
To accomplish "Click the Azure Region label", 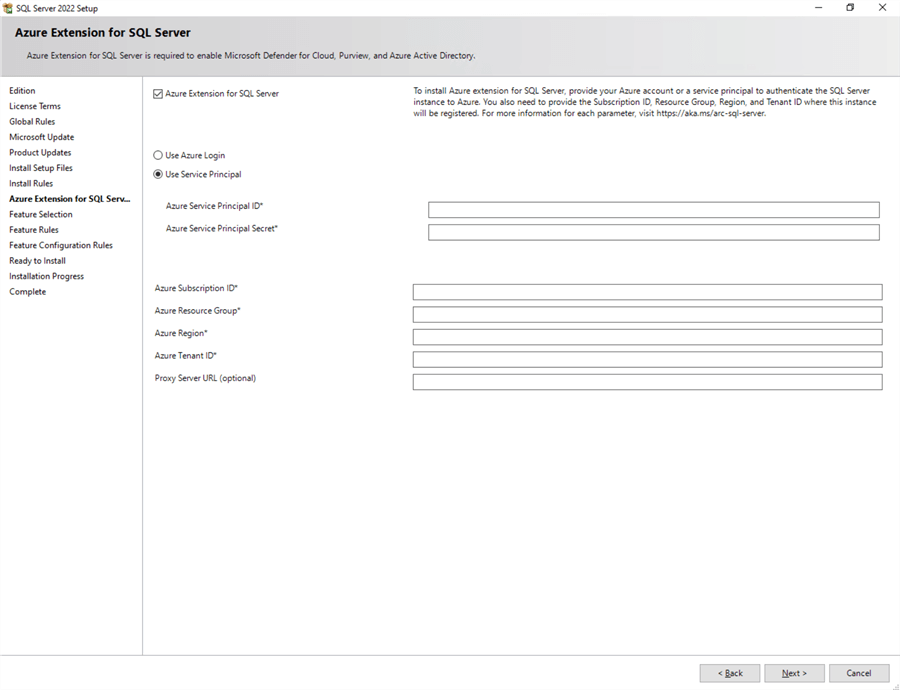I will (181, 333).
